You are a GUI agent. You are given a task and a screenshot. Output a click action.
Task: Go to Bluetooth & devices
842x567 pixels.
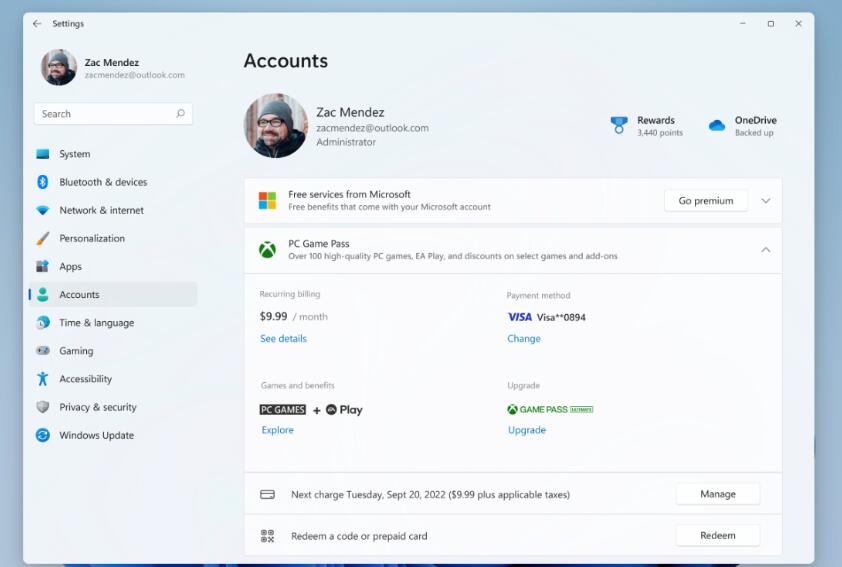(x=103, y=182)
